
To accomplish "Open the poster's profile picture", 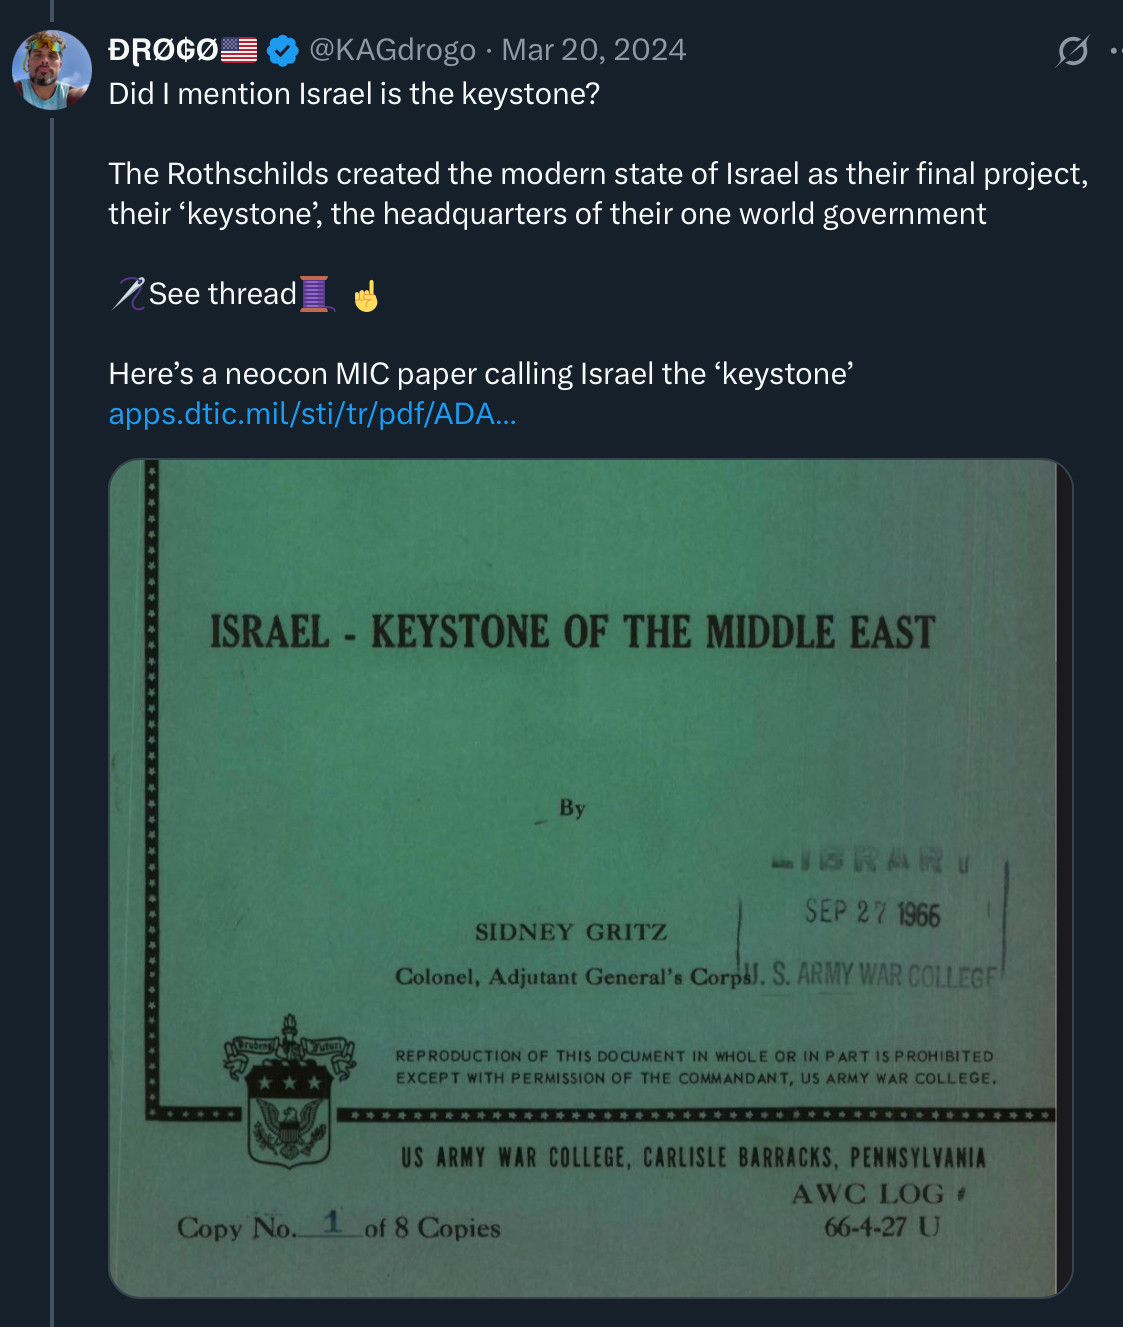I will point(51,70).
